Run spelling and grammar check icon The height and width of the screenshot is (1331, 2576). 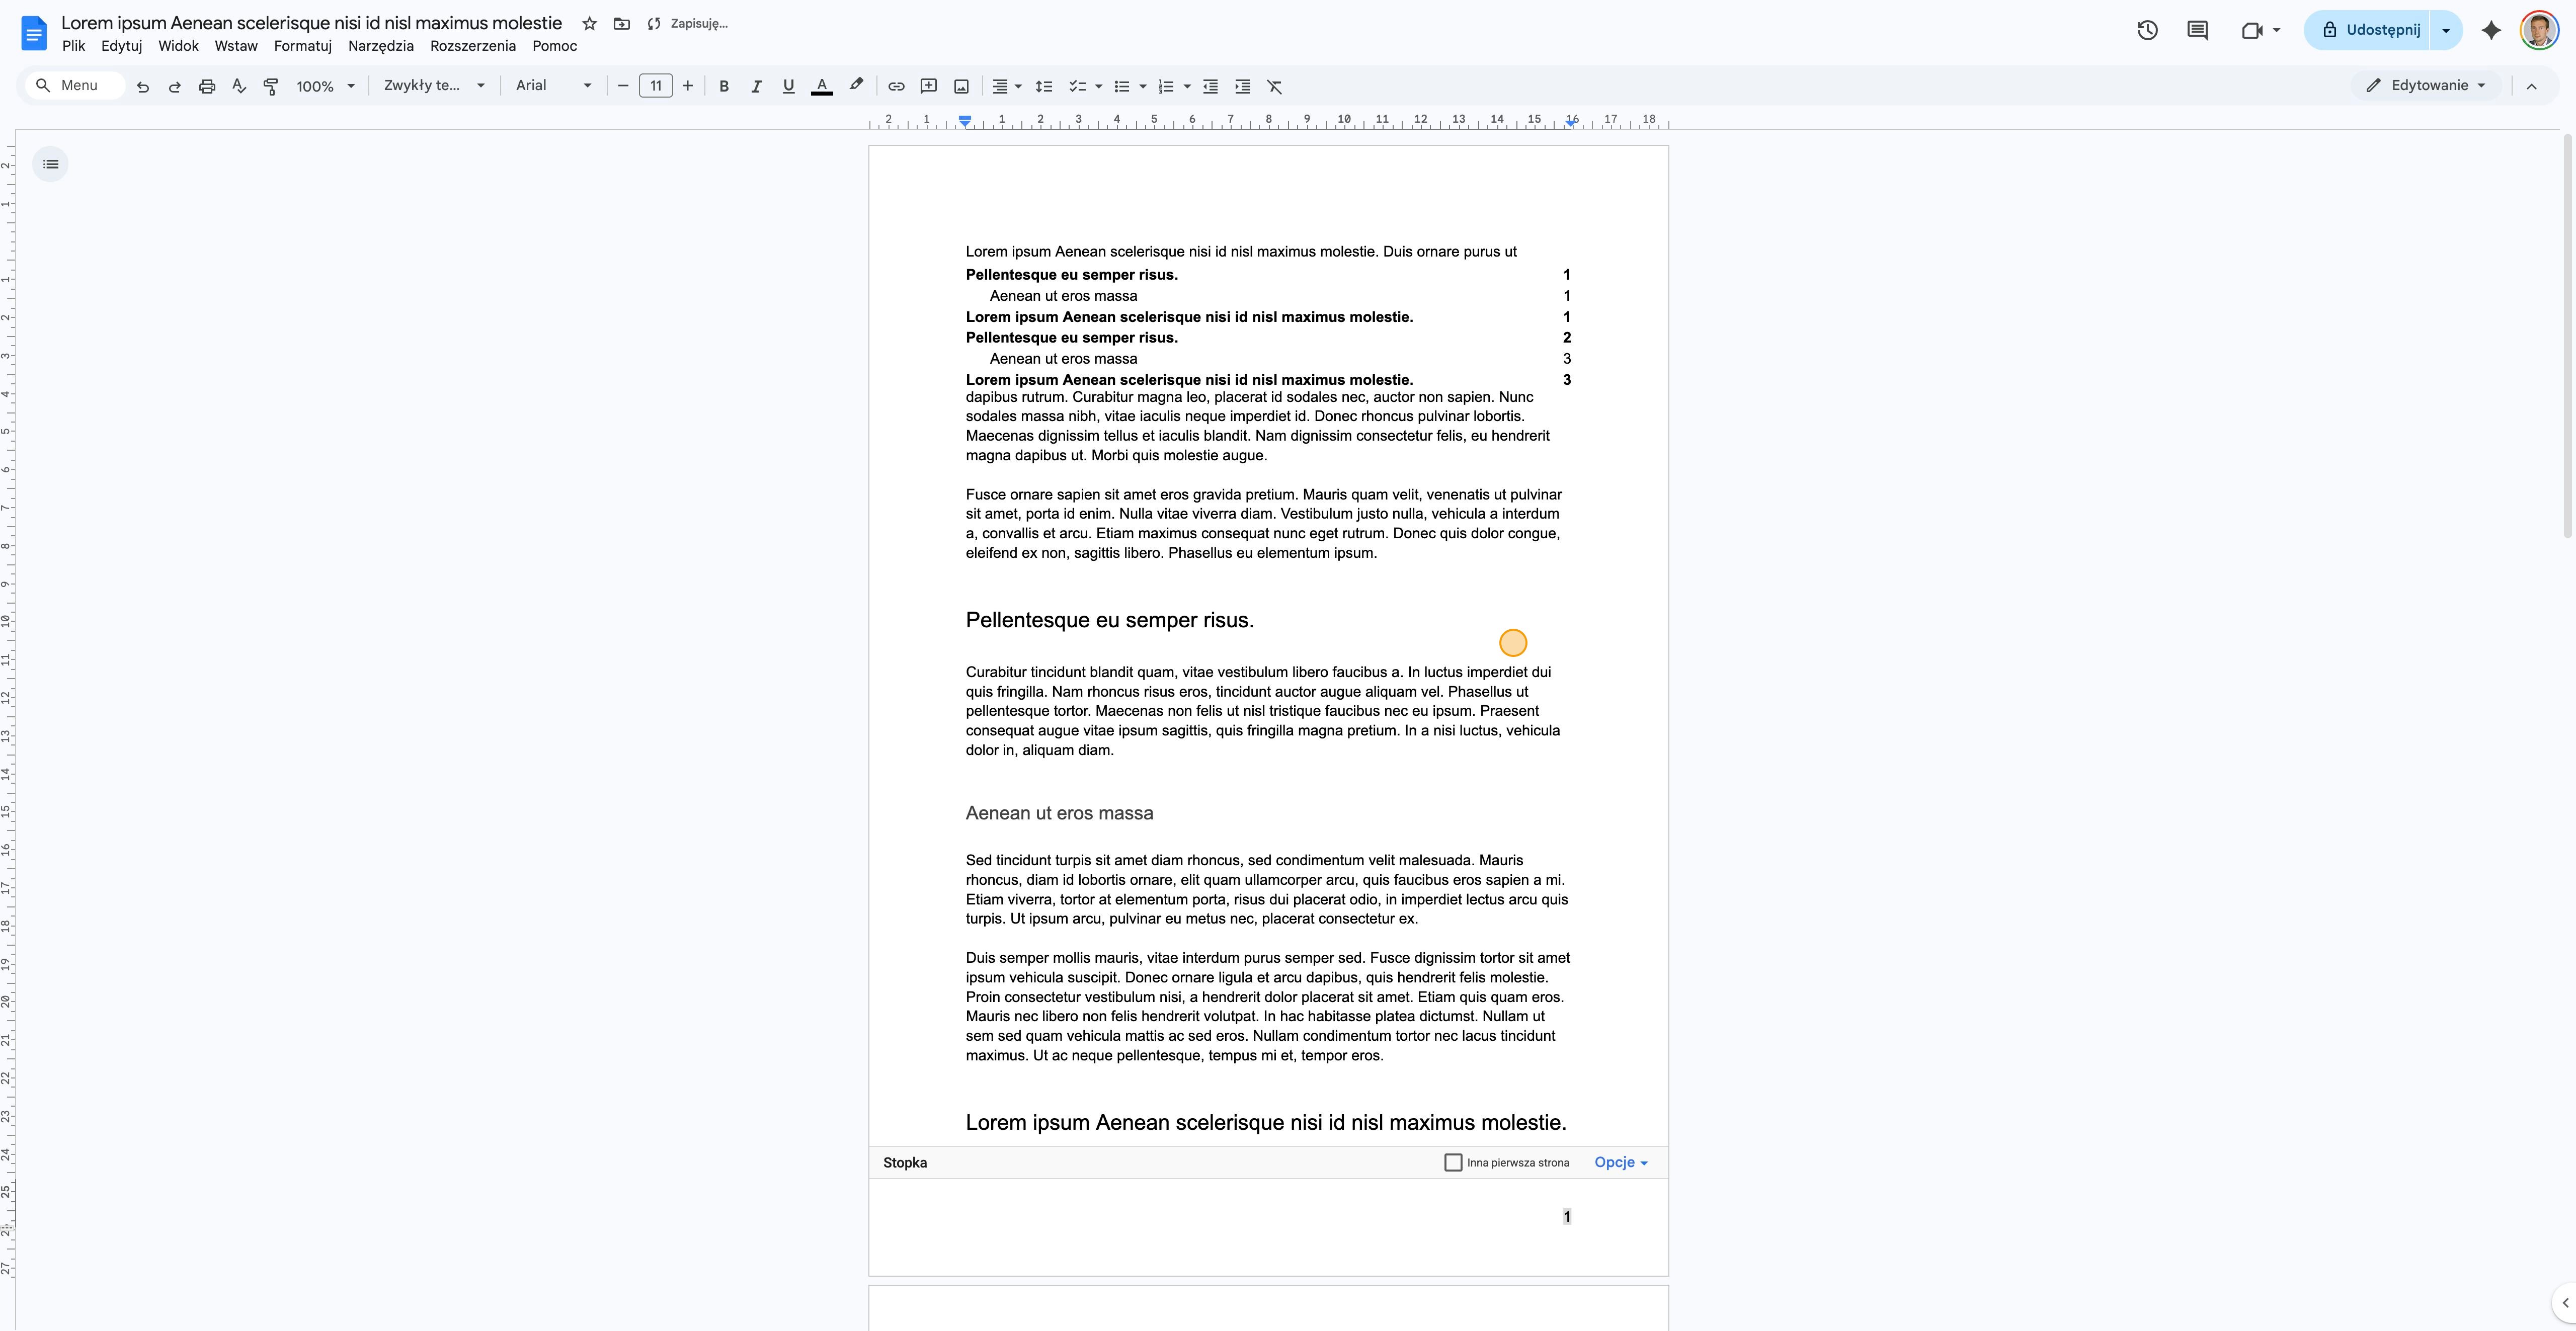pos(239,87)
